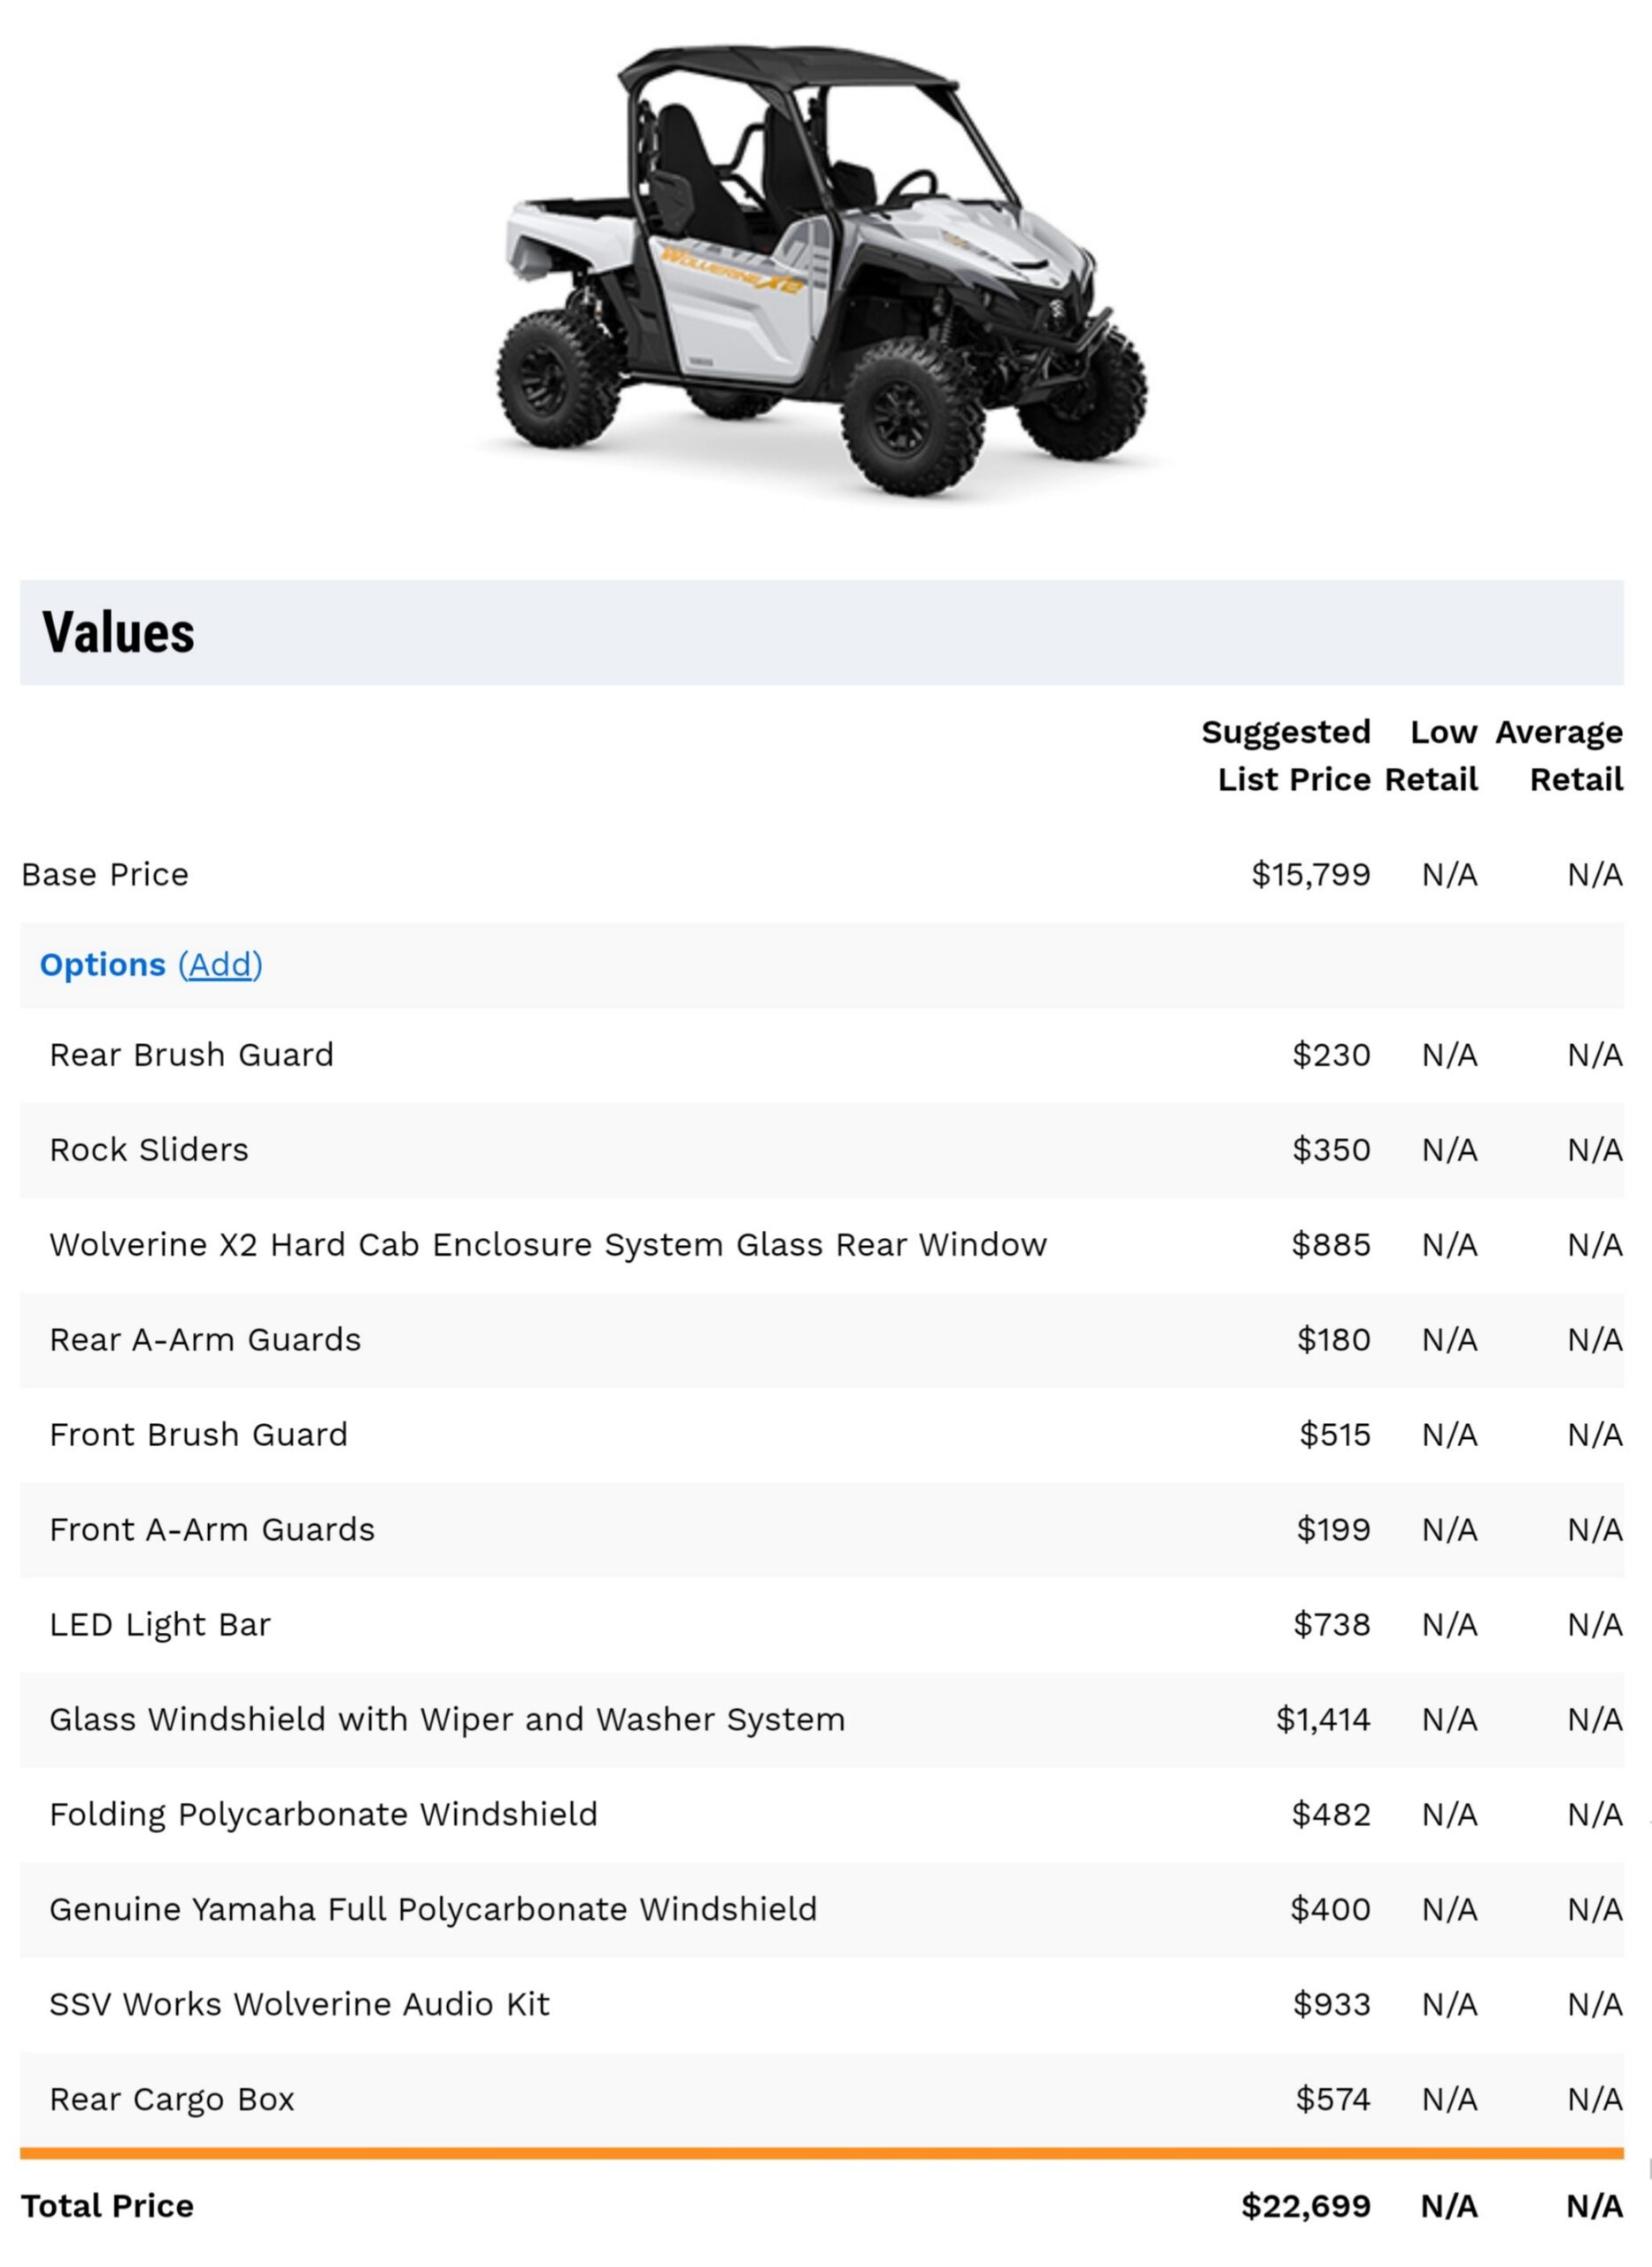Image resolution: width=1652 pixels, height=2267 pixels.
Task: Click the Front Brush Guard option
Action: (x=199, y=1434)
